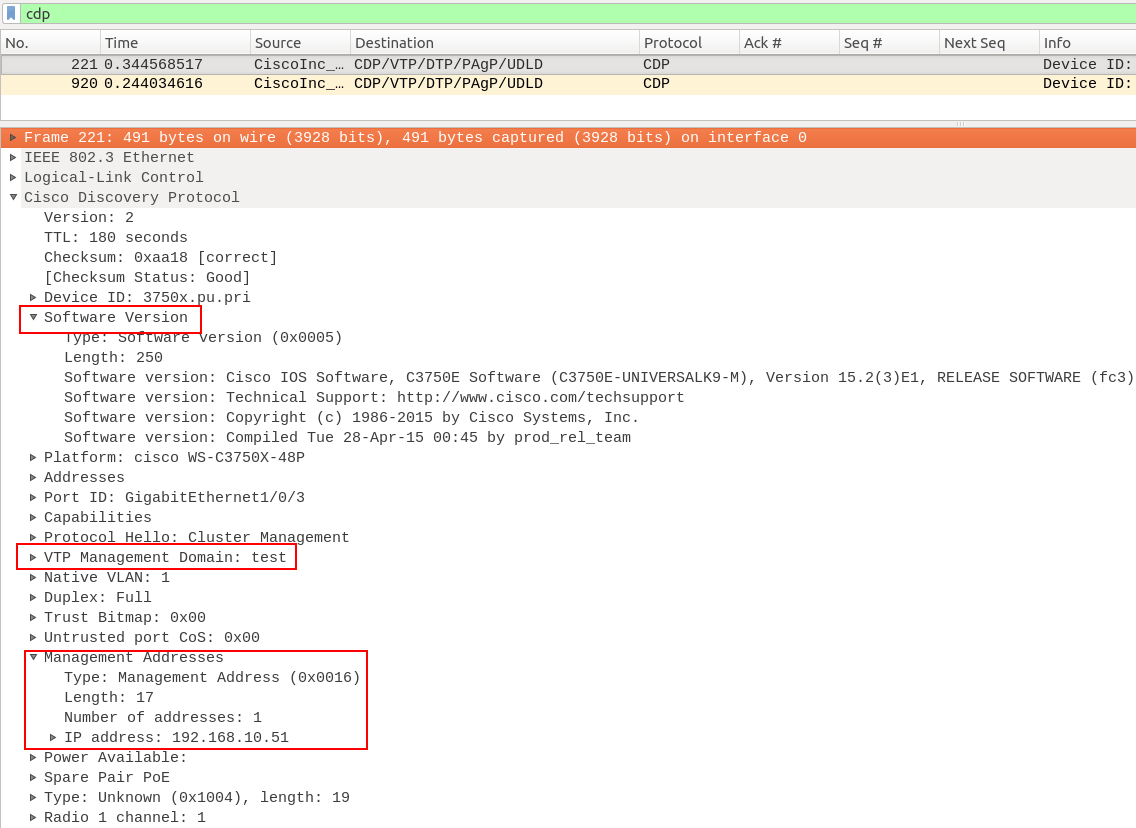Select the Version: 2 line
This screenshot has width=1136, height=828.
(x=89, y=217)
